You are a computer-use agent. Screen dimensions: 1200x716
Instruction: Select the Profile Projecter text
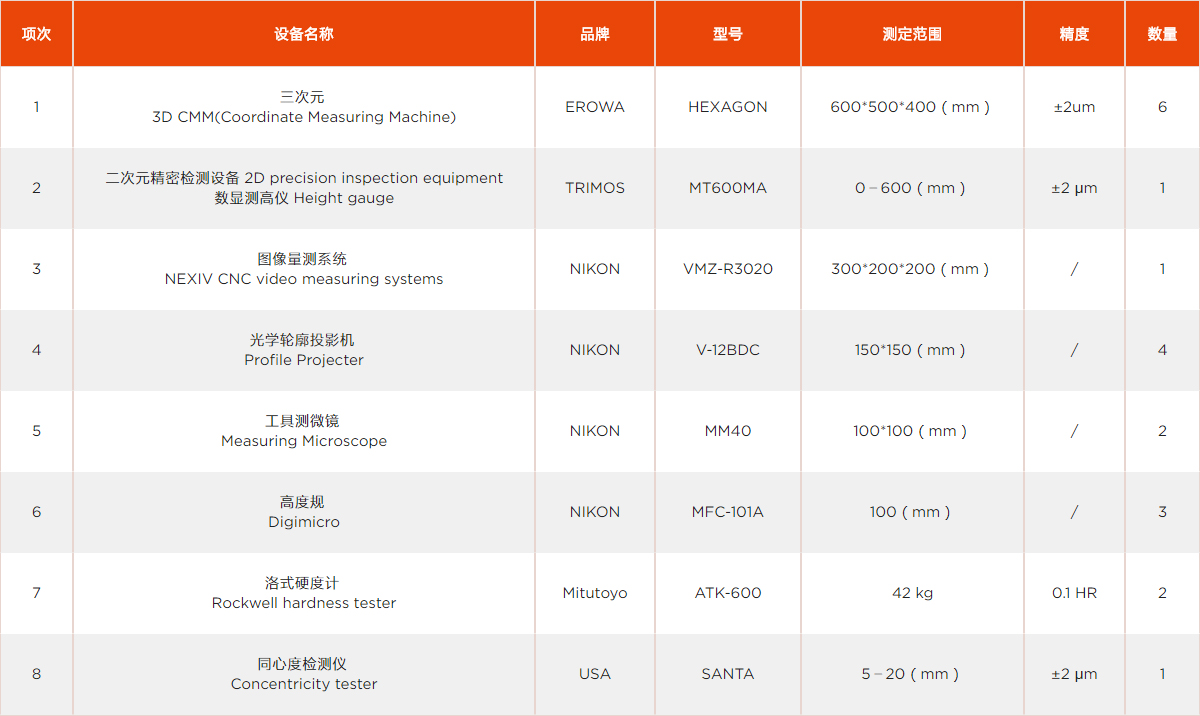(x=304, y=360)
